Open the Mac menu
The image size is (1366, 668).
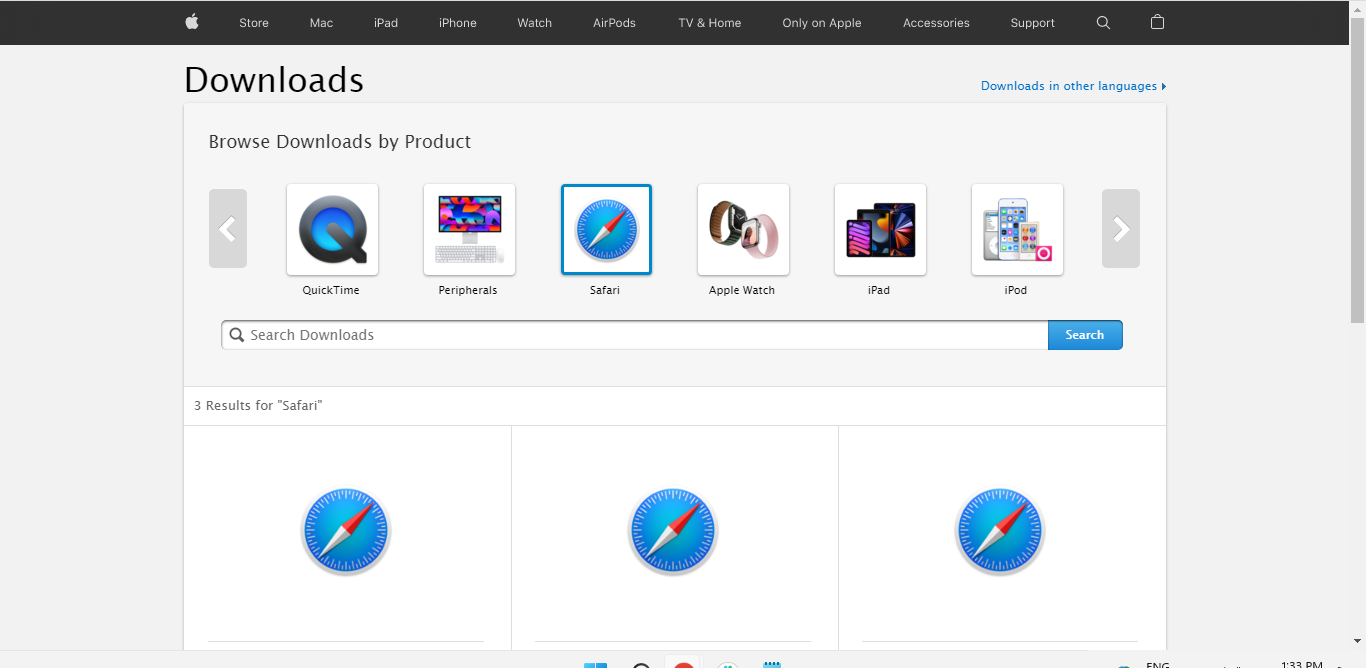[321, 23]
